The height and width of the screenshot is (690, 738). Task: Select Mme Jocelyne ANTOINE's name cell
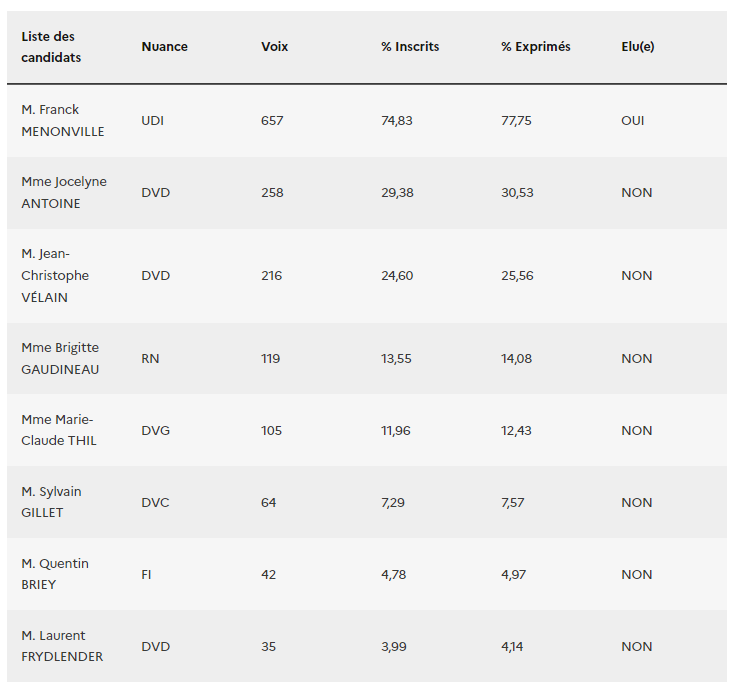[64, 192]
